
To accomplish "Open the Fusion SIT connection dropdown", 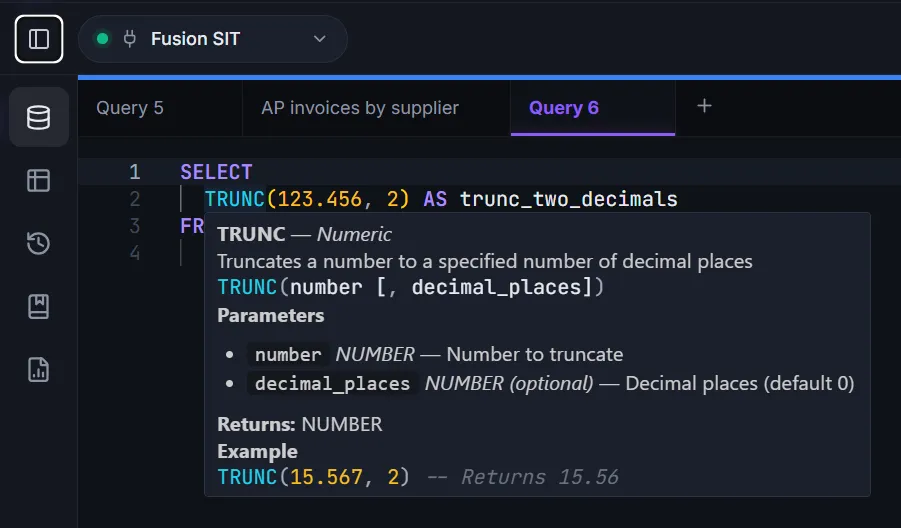I will pos(213,39).
